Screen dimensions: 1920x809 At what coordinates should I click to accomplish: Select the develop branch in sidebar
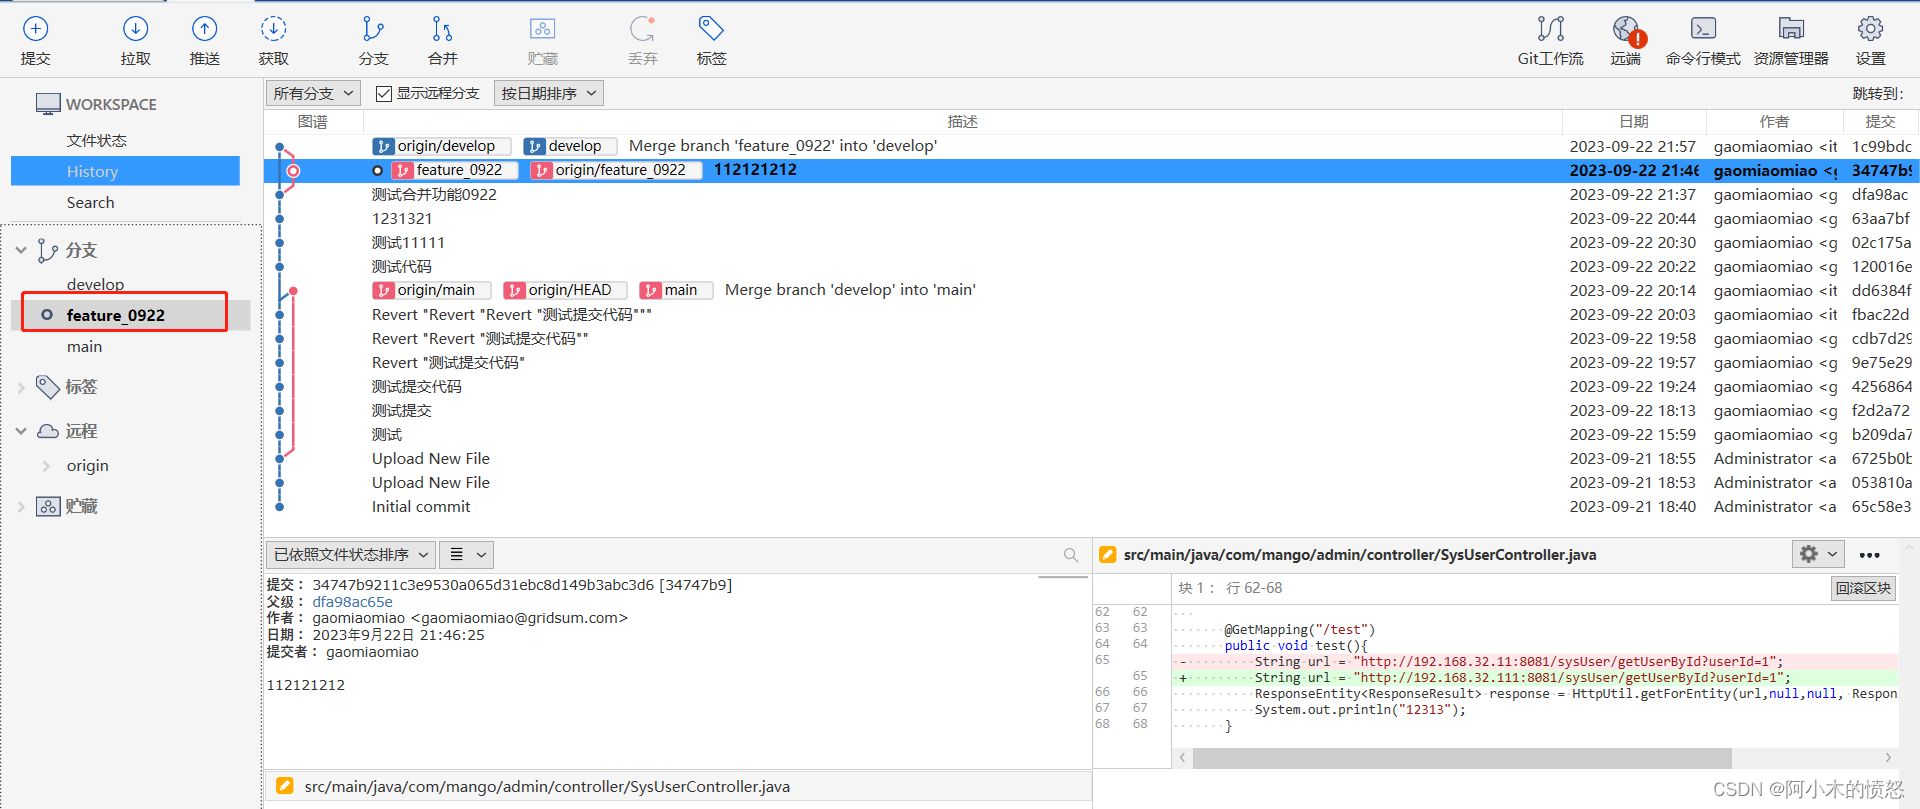(96, 285)
